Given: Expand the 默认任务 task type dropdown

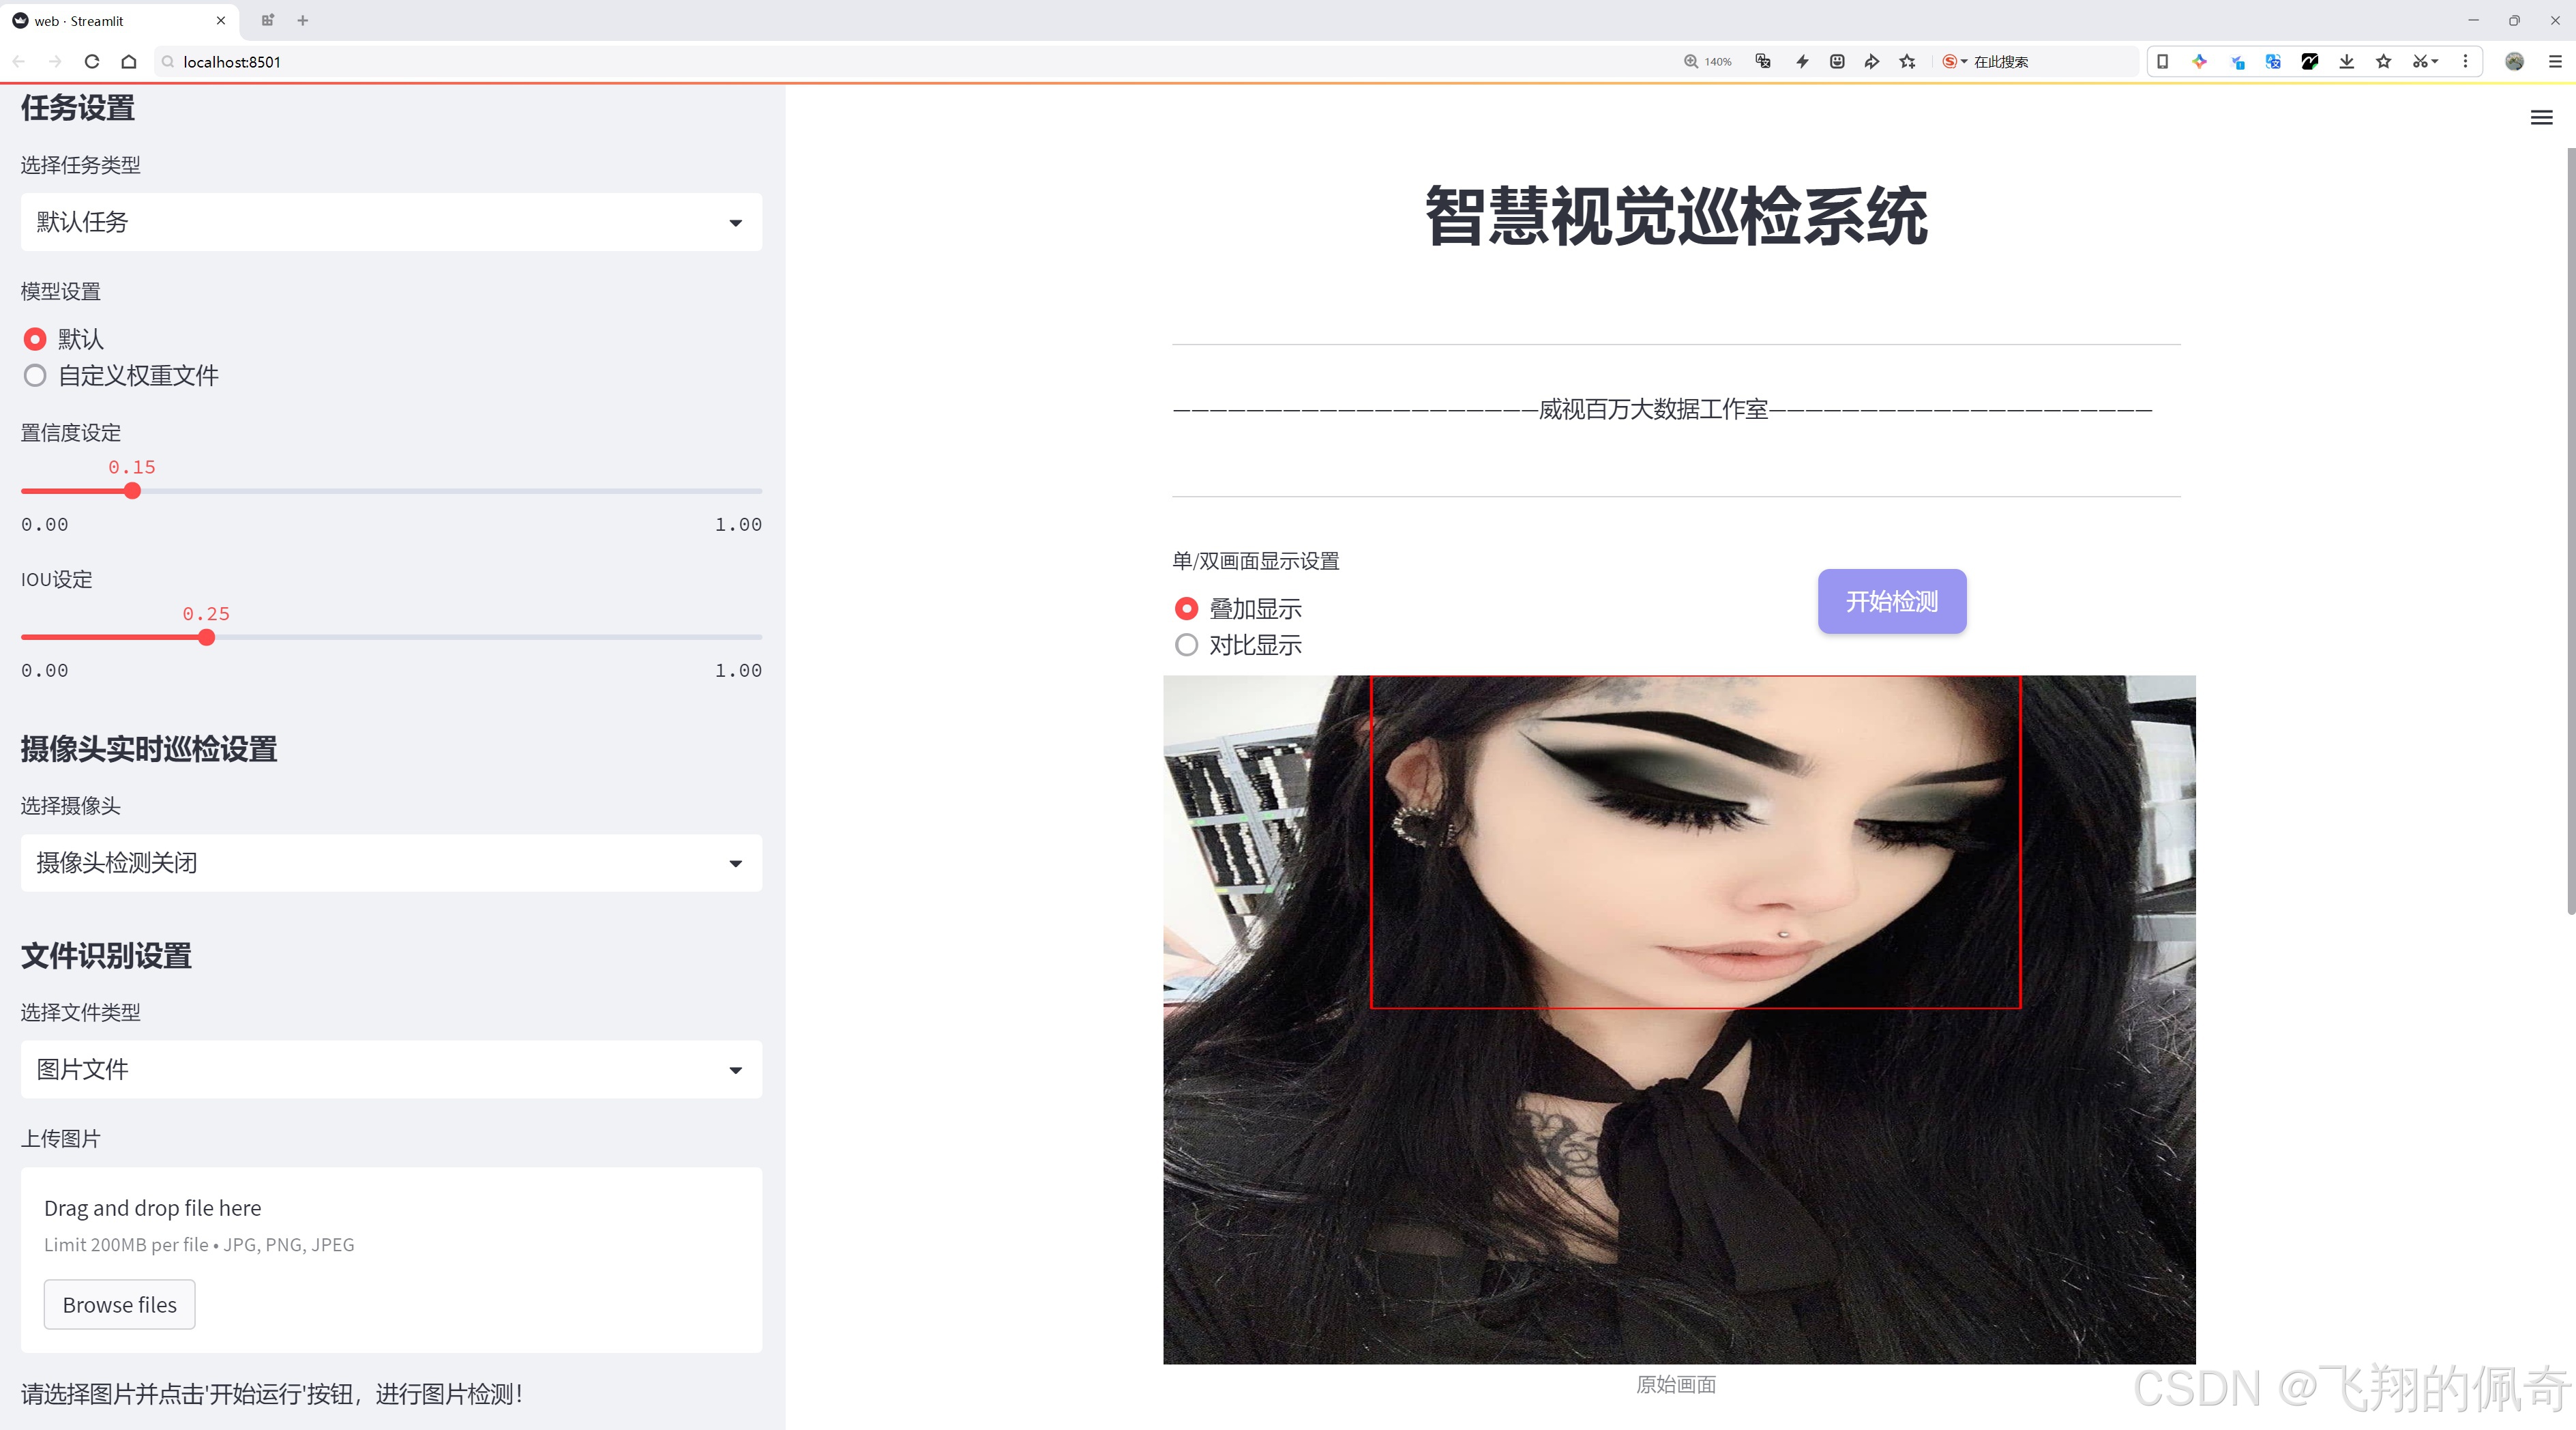Looking at the screenshot, I should (391, 222).
